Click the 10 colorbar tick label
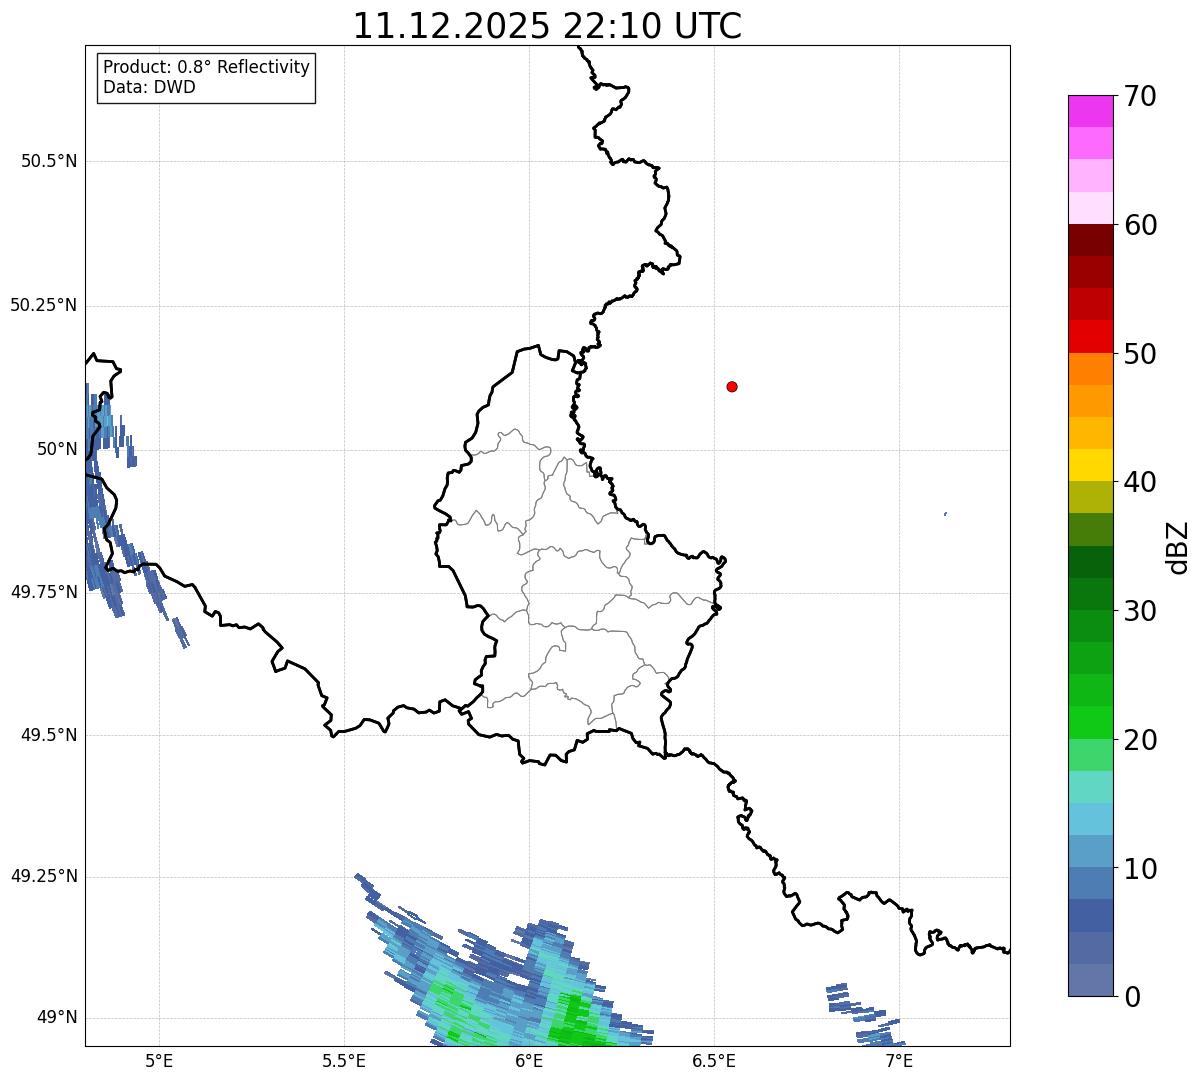This screenshot has width=1202, height=1081. (x=1140, y=869)
